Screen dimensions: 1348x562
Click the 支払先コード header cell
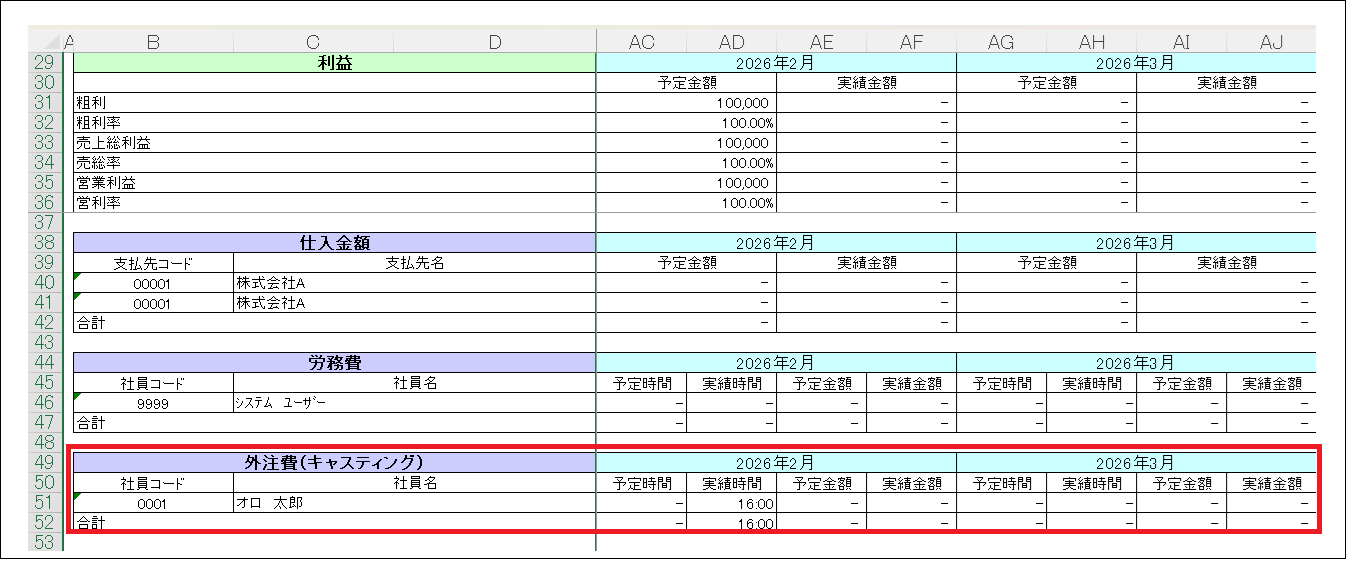[x=153, y=262]
